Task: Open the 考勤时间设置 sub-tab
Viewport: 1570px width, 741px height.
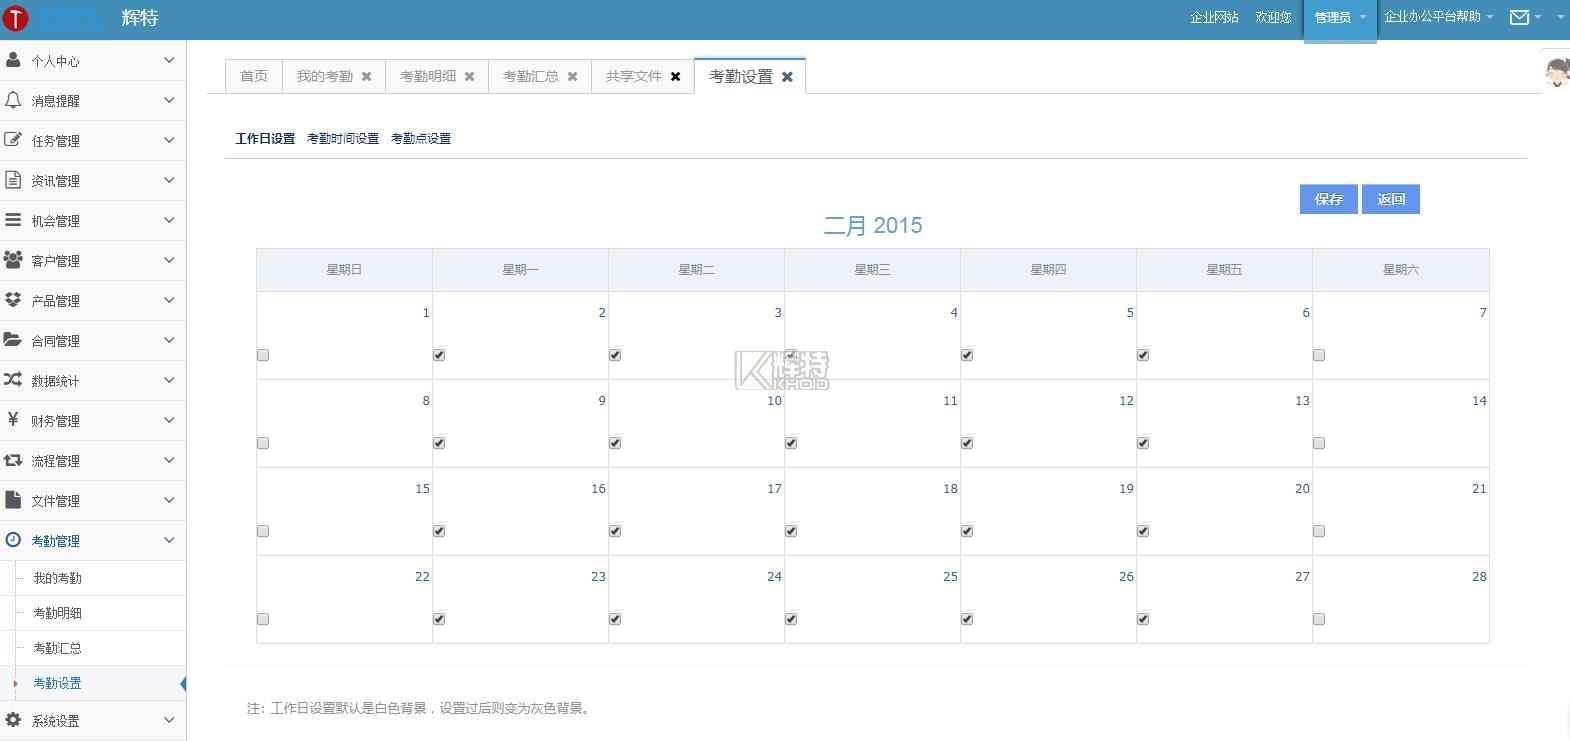Action: 343,139
